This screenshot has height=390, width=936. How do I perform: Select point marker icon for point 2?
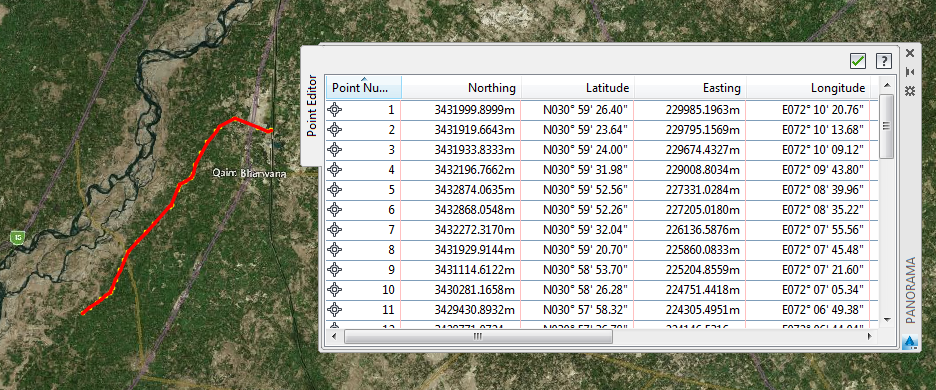tap(335, 130)
